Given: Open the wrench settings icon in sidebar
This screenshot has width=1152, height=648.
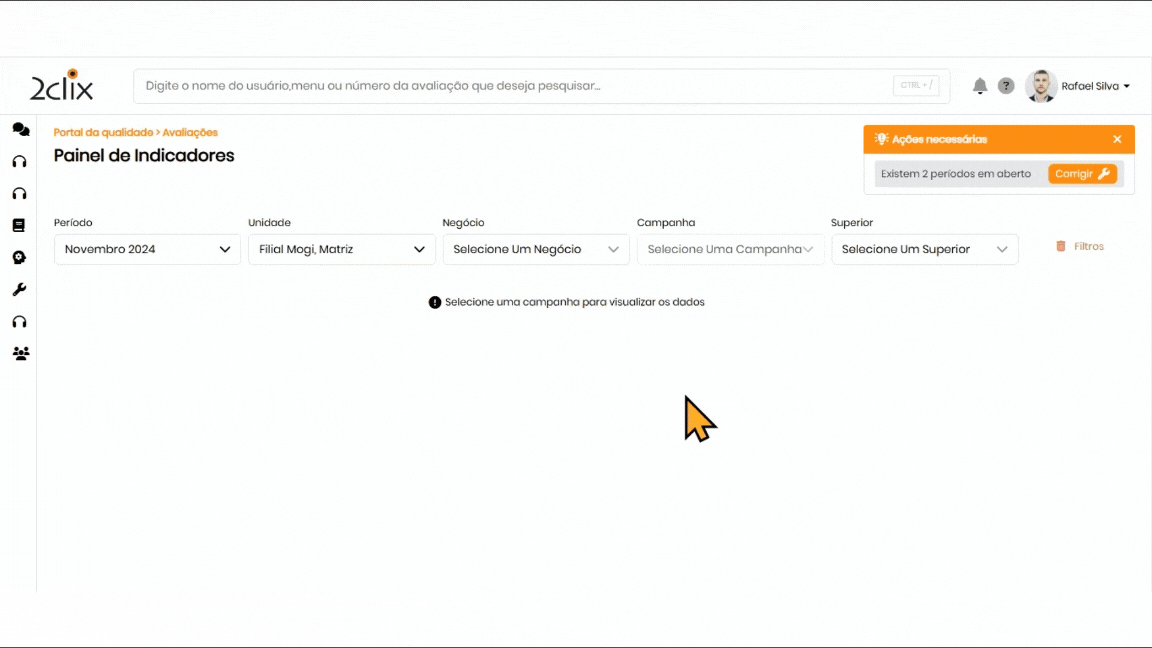Looking at the screenshot, I should click(x=19, y=289).
